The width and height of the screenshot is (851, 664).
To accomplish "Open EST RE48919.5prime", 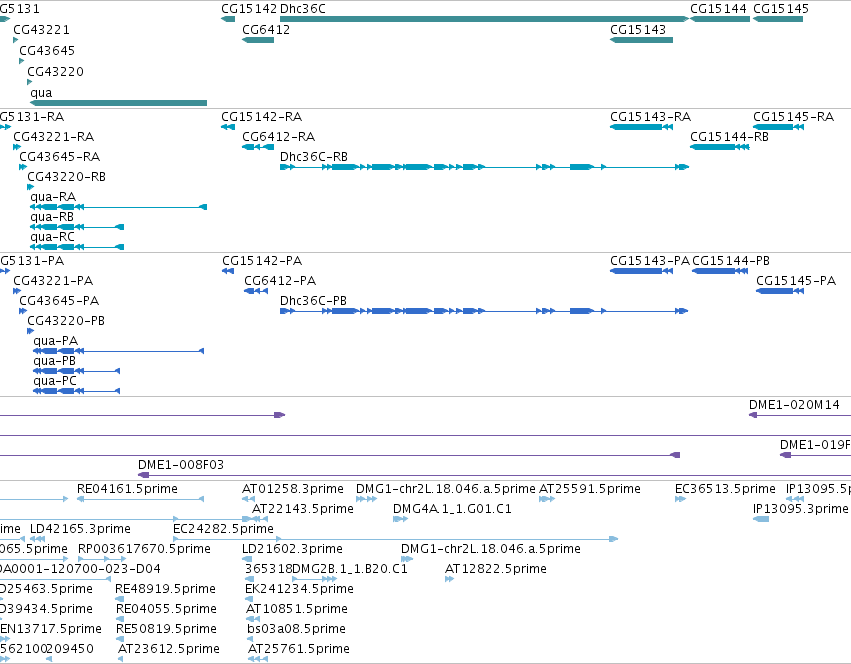I will (x=166, y=590).
